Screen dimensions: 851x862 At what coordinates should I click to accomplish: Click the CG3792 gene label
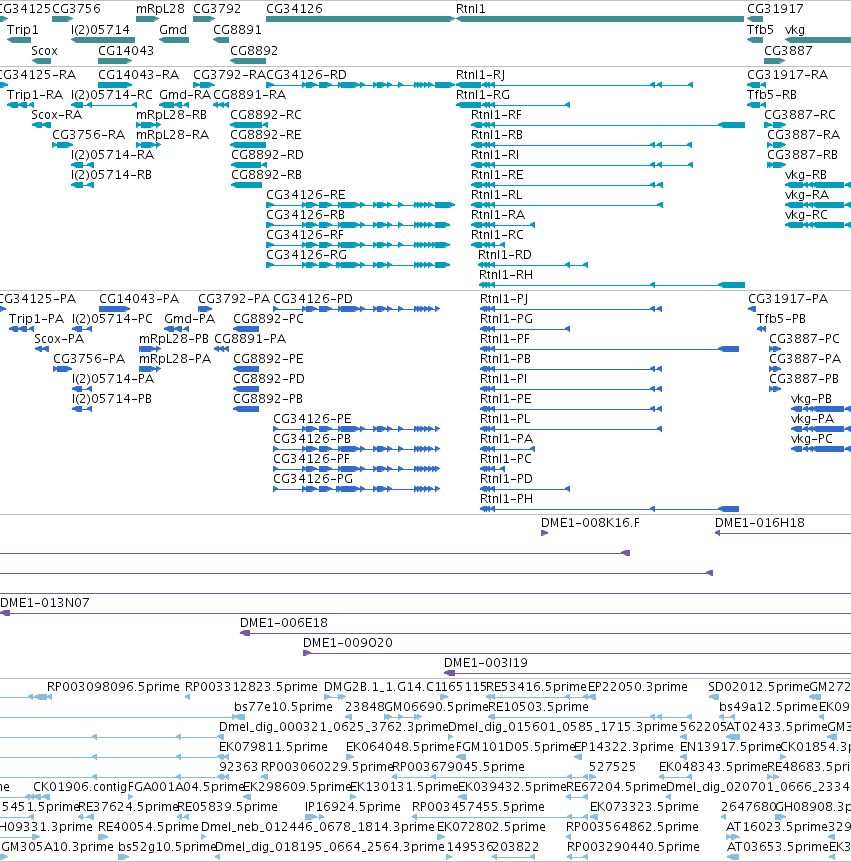click(x=217, y=9)
